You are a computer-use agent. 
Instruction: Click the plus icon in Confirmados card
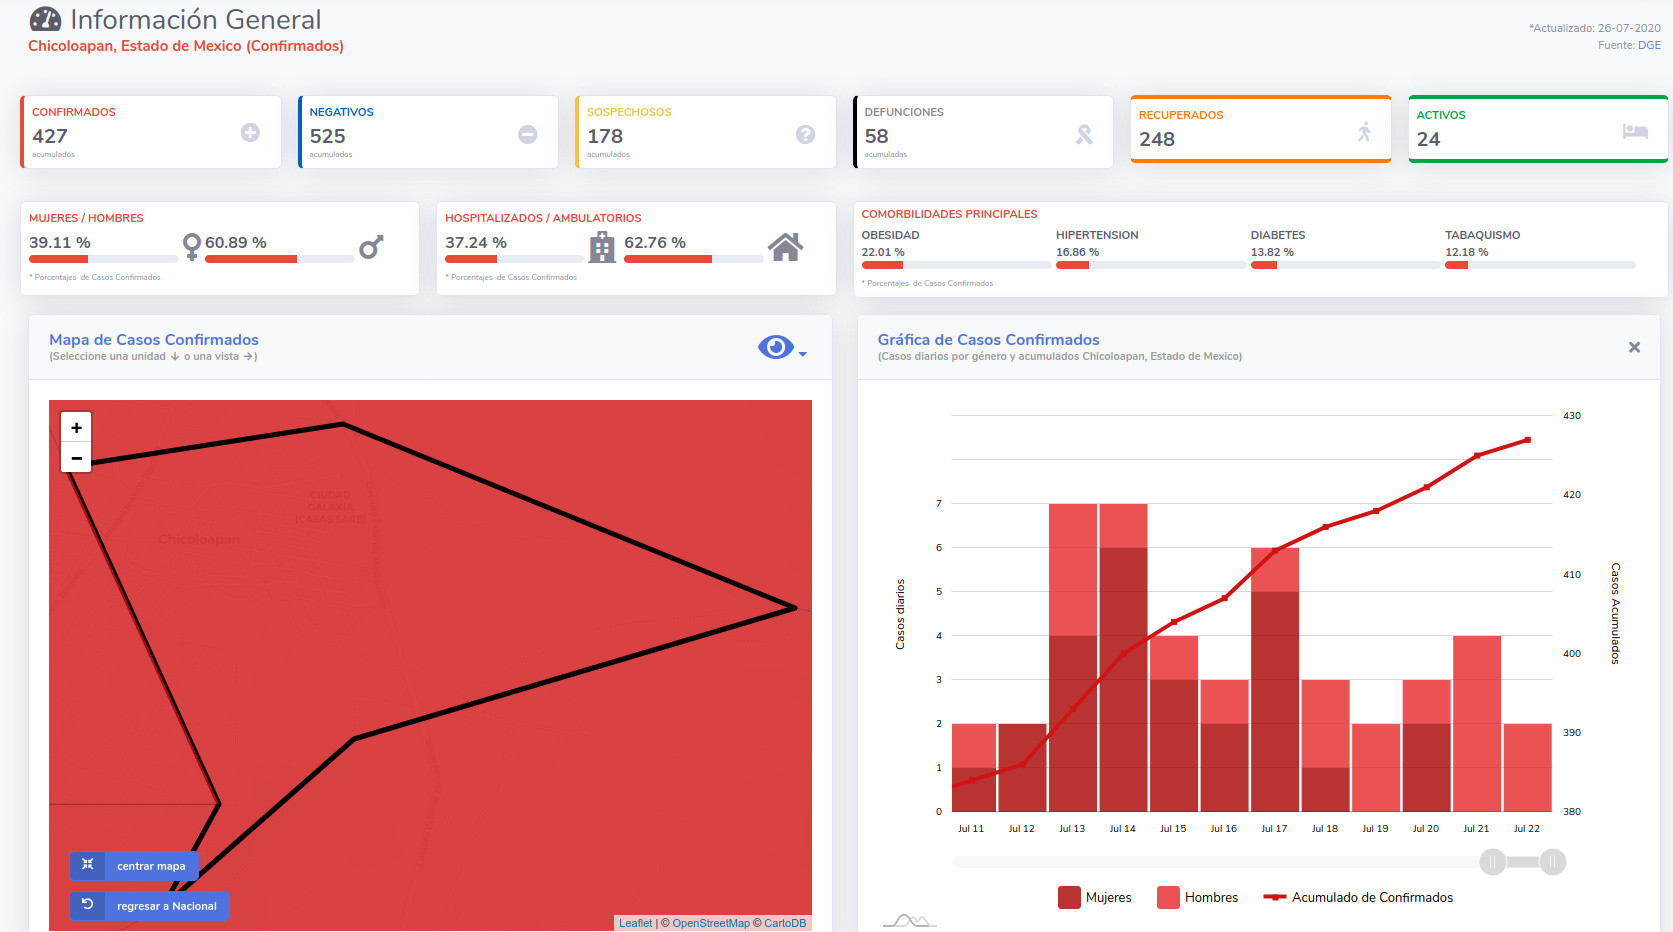coord(250,132)
